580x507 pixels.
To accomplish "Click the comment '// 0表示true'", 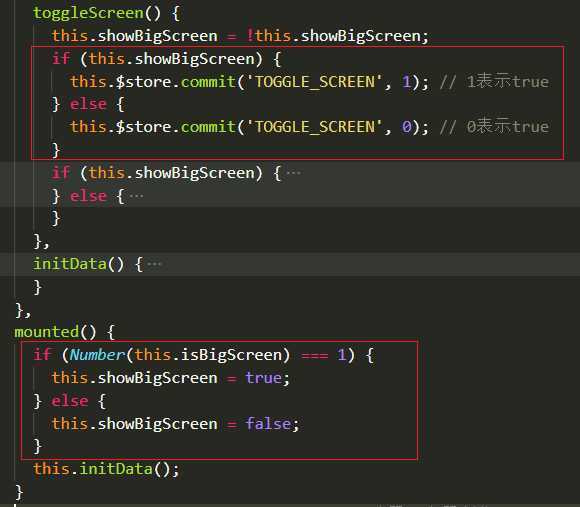I will 494,127.
